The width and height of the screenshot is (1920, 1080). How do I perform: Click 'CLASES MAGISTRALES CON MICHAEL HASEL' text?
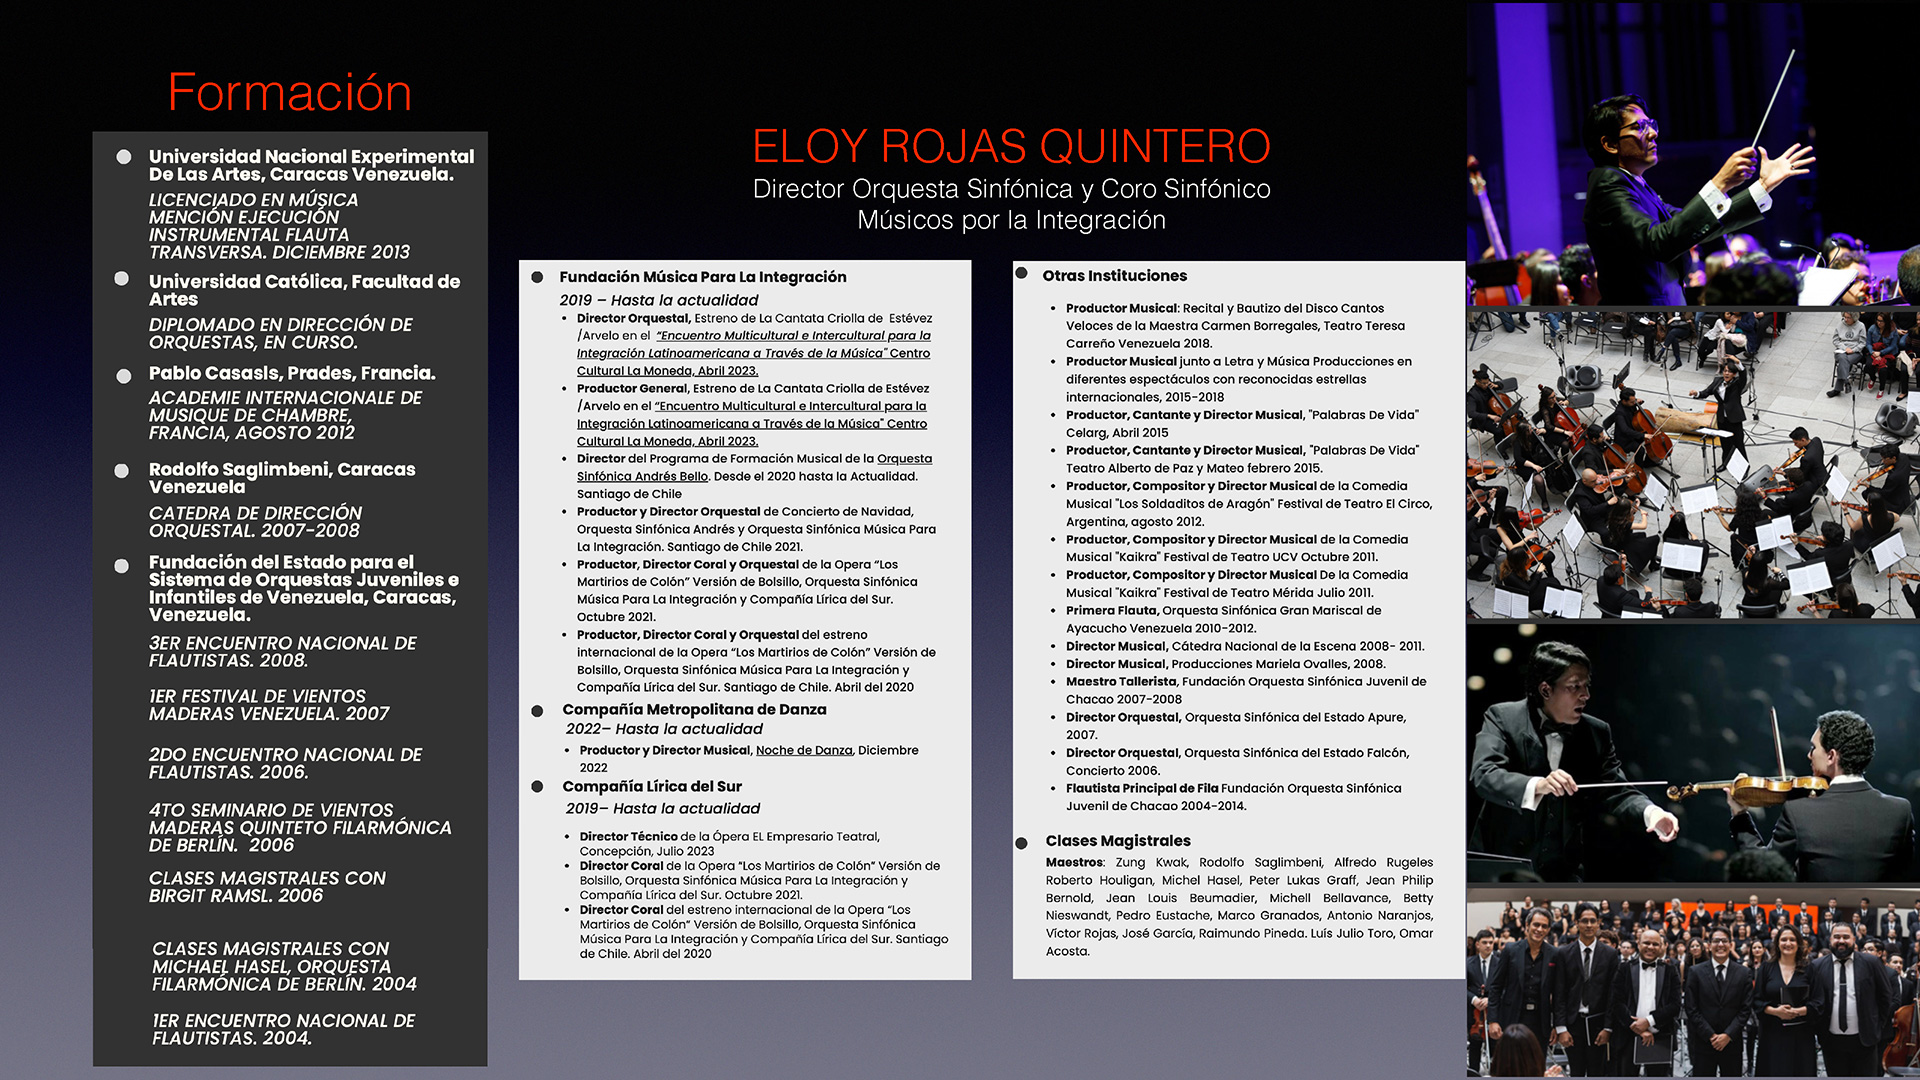[x=284, y=966]
